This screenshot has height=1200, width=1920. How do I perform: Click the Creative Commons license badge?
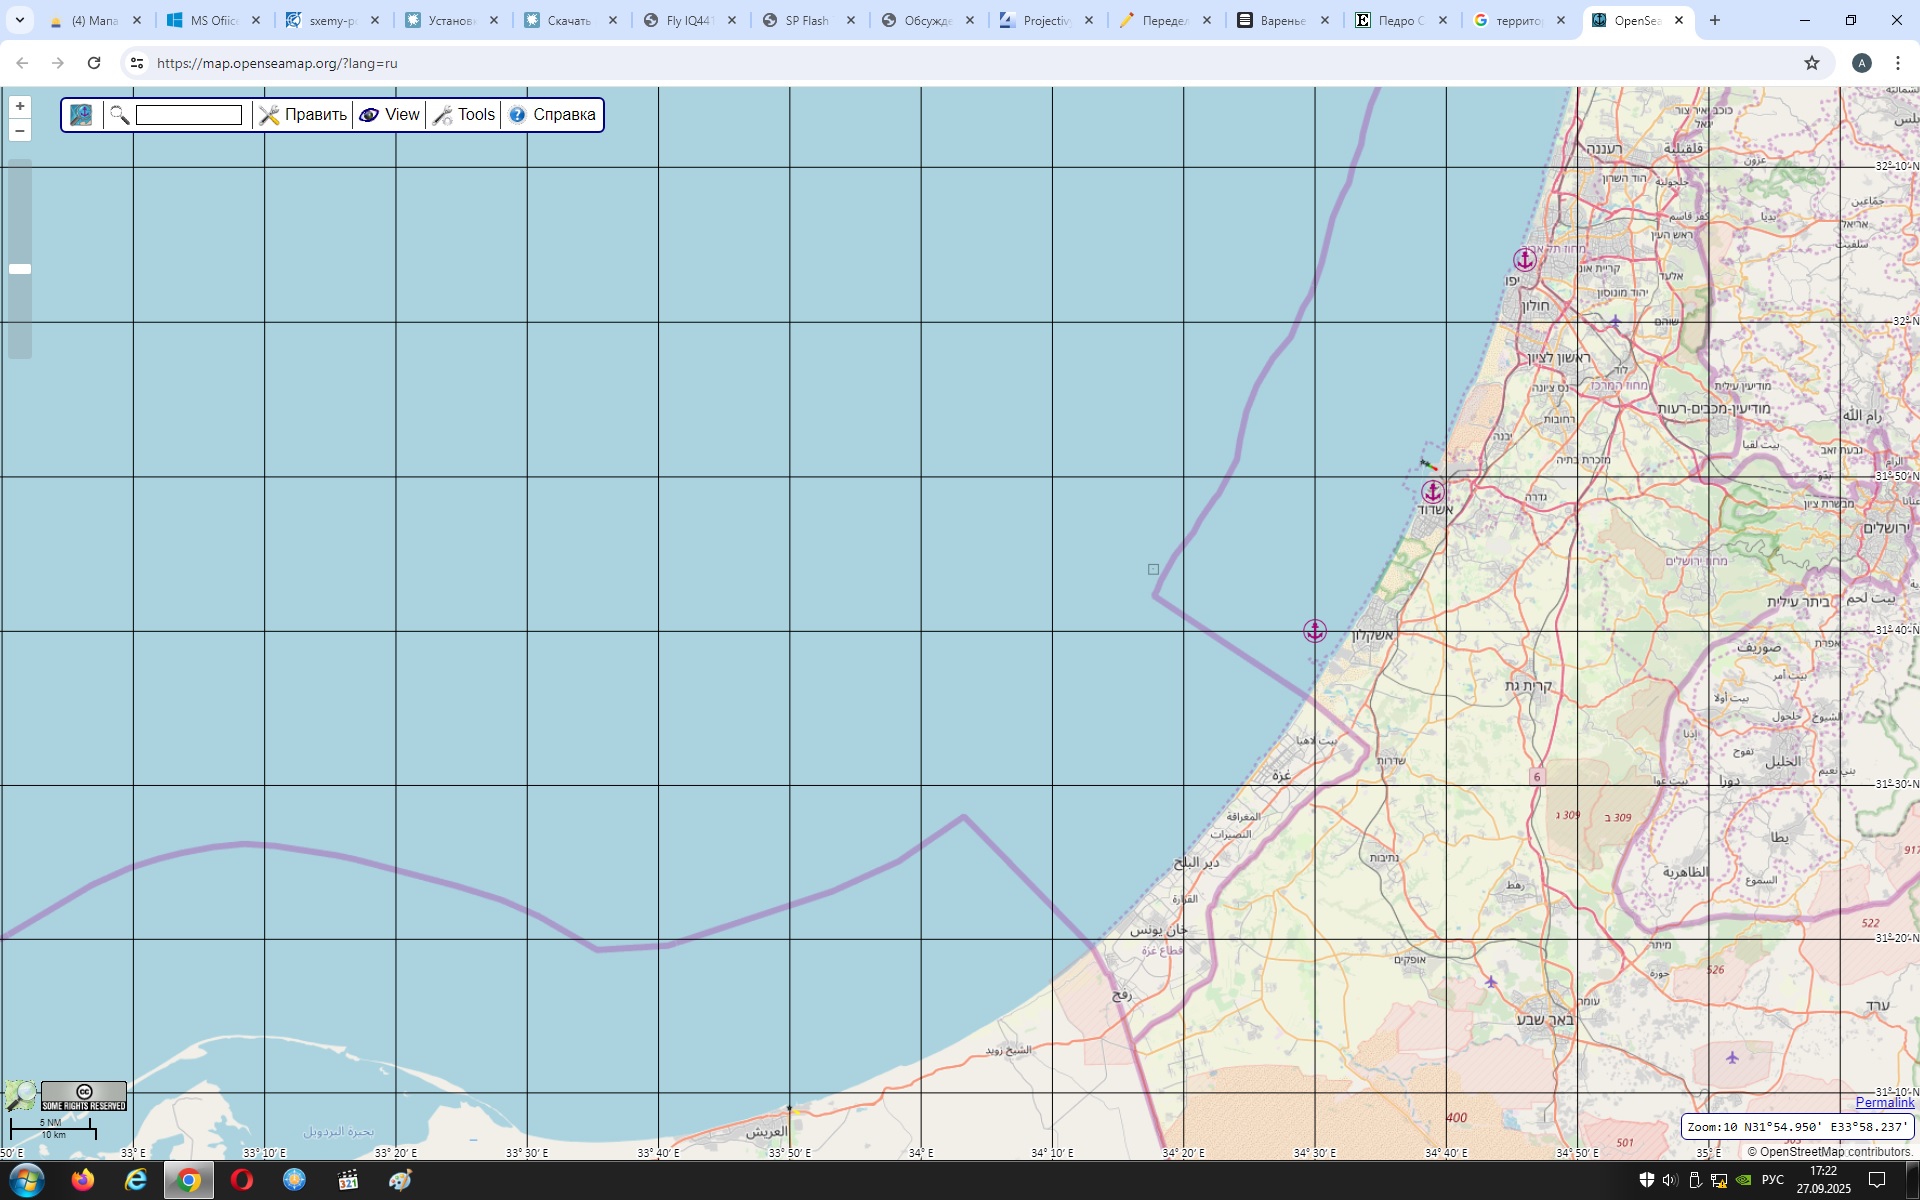[84, 1096]
